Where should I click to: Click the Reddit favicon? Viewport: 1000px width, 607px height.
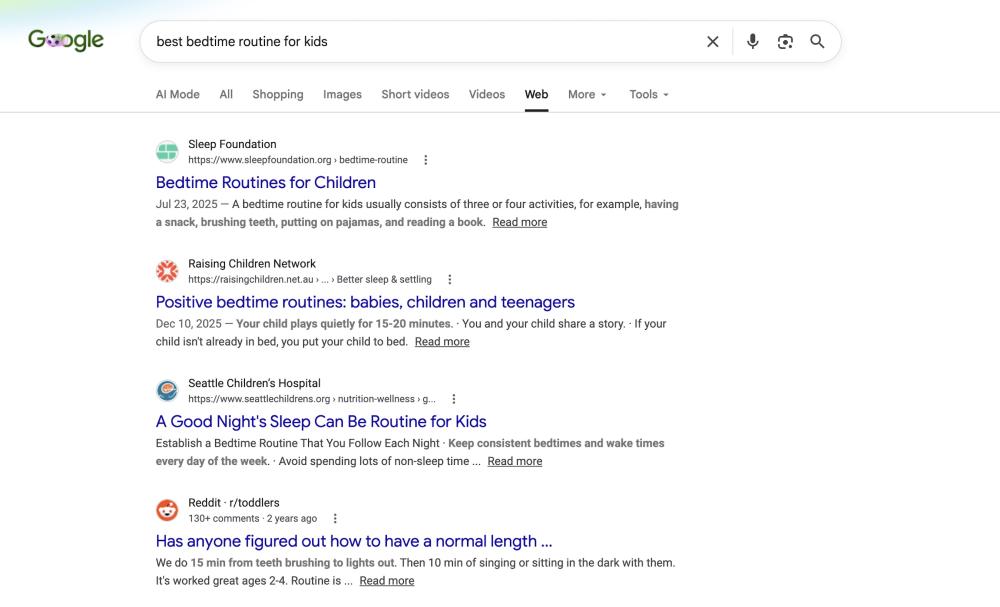point(167,510)
